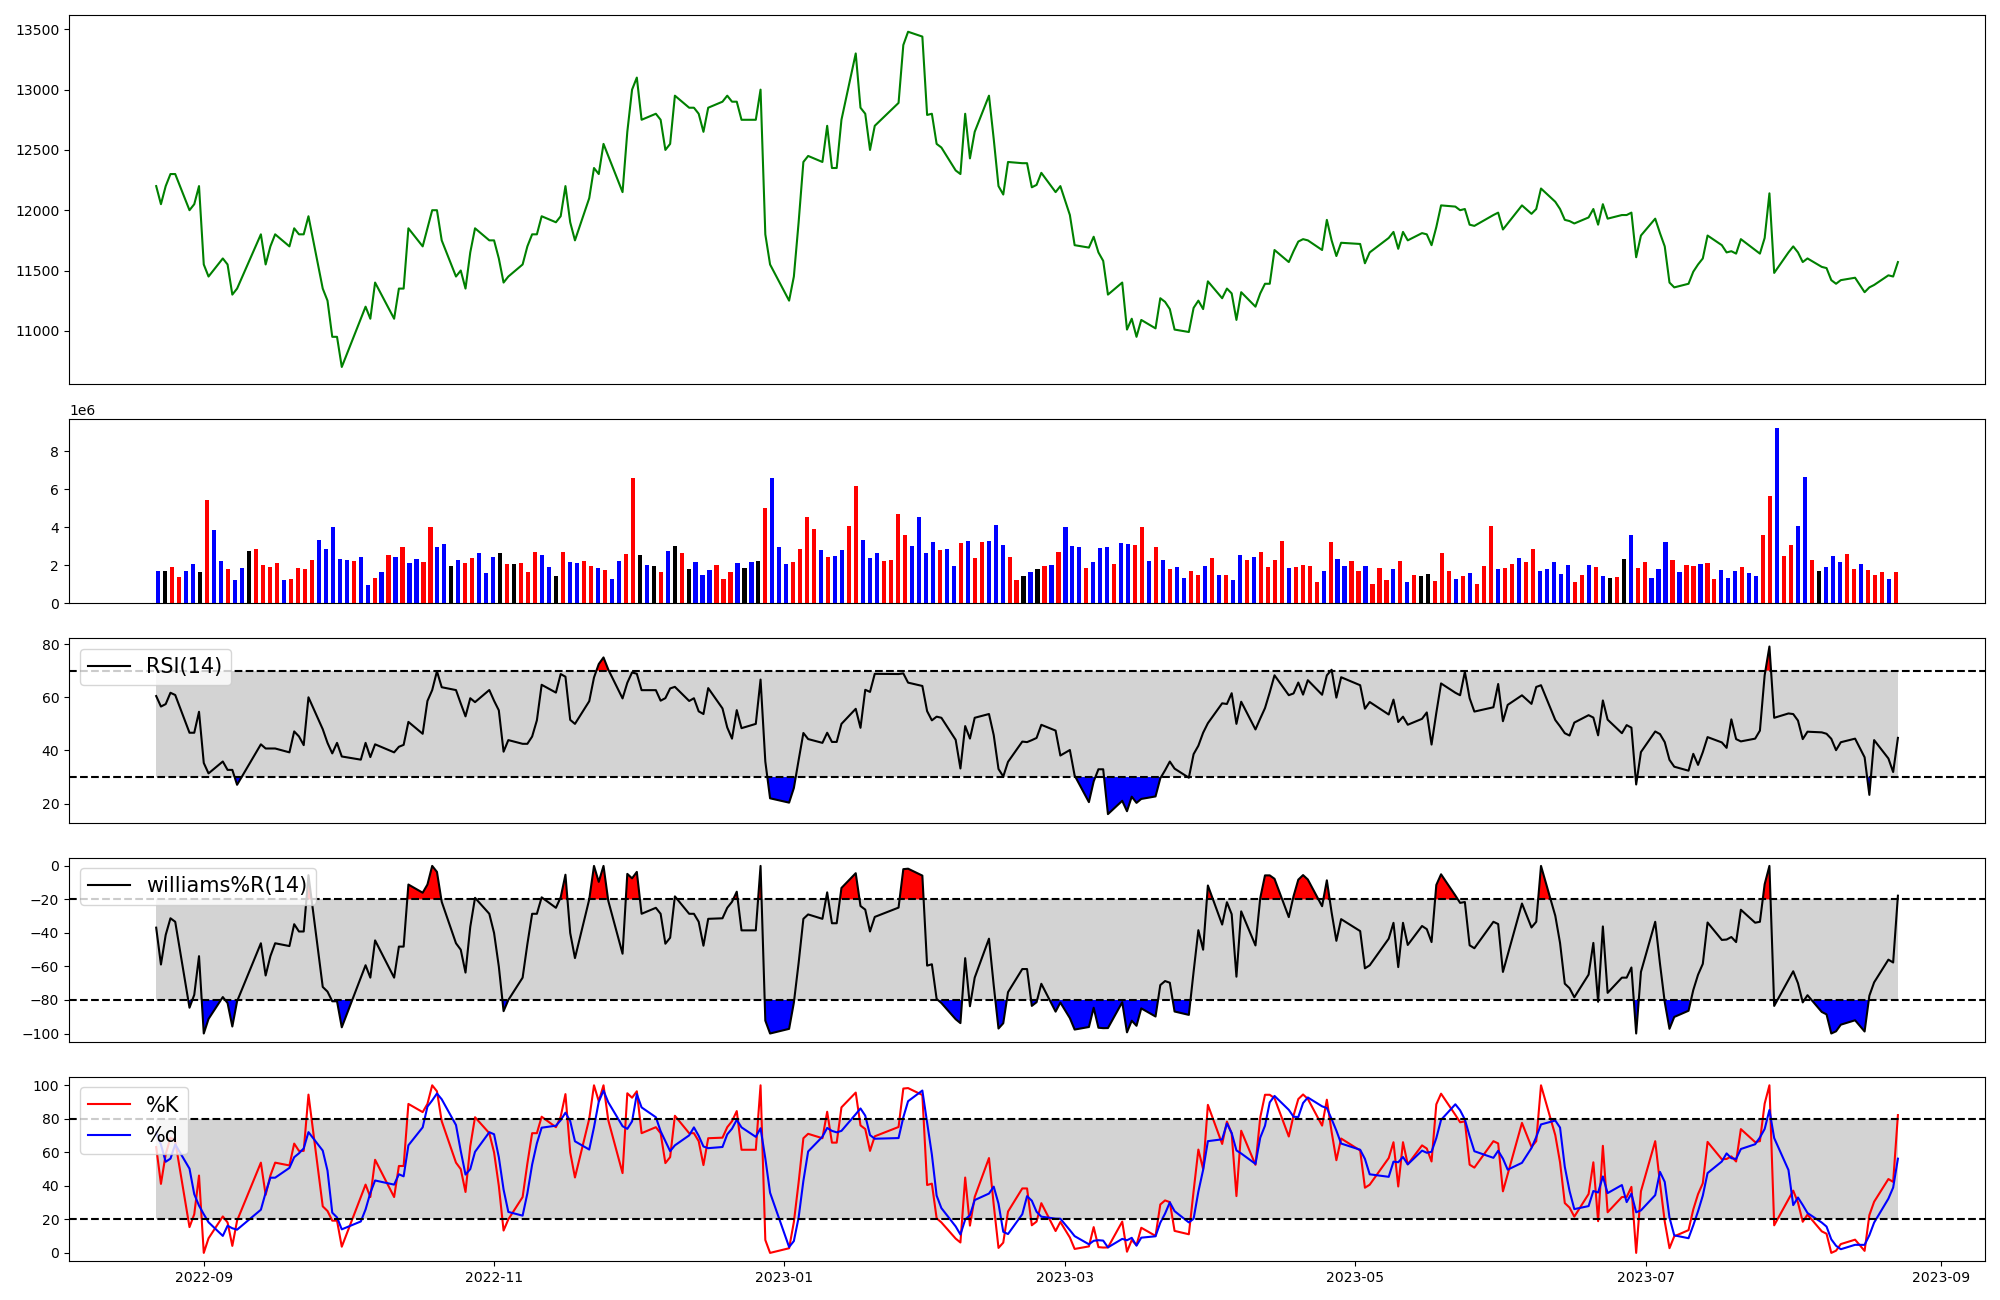Click the tallest blue volume bar
This screenshot has height=1300, width=2000.
pos(1777,515)
